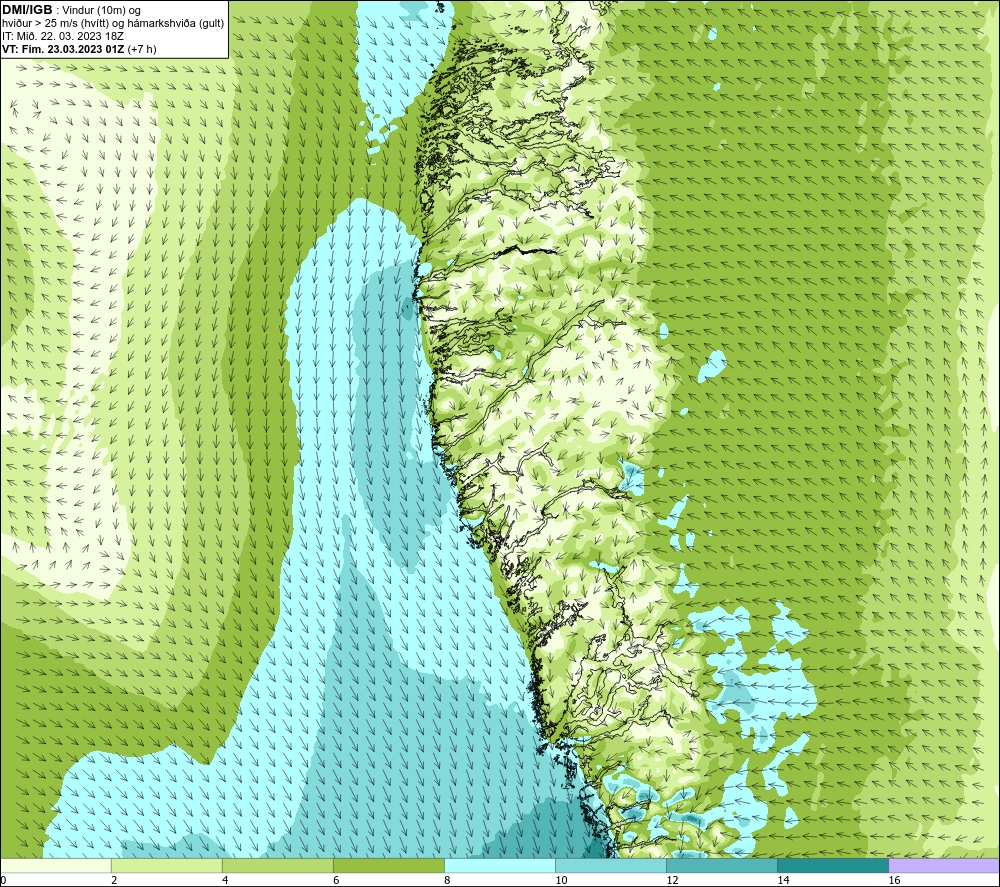The width and height of the screenshot is (1000, 887).
Task: Click the 8–10 m/s light cyan legend swatch
Action: (x=499, y=866)
